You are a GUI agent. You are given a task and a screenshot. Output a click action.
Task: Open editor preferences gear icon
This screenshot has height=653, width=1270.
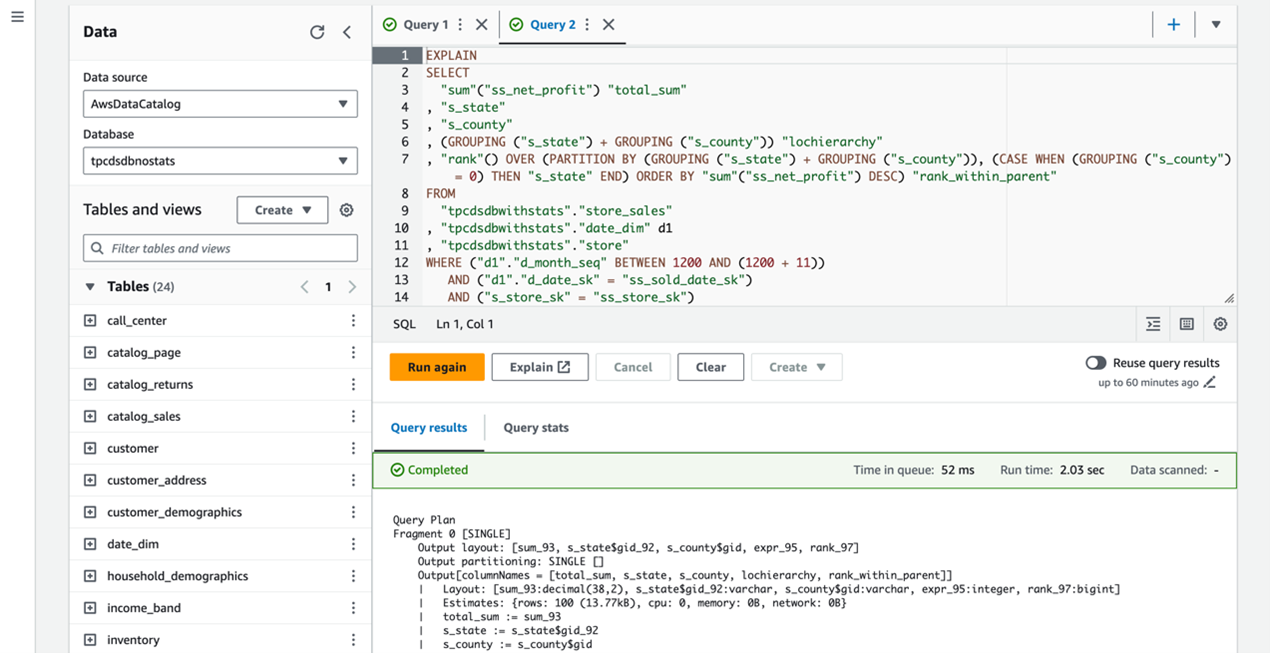(x=1220, y=324)
